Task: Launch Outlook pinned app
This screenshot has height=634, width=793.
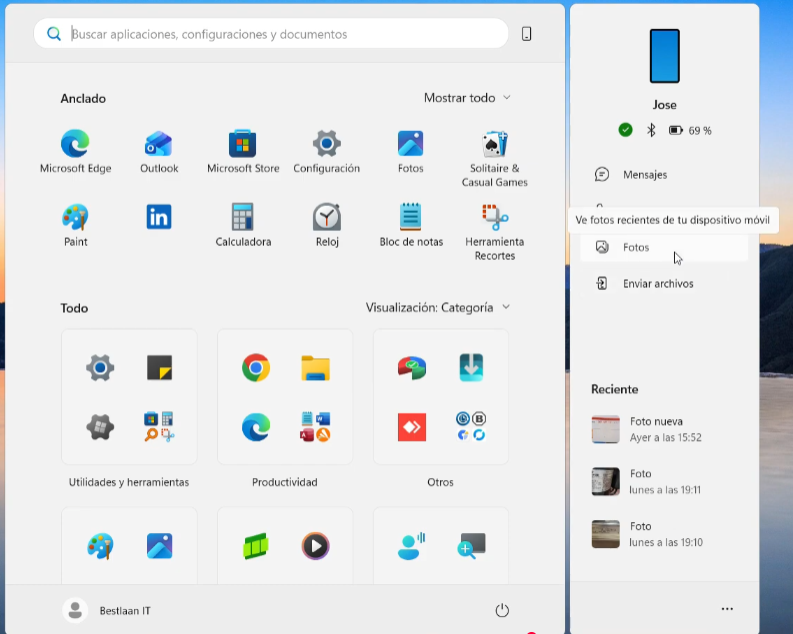Action: [x=159, y=151]
